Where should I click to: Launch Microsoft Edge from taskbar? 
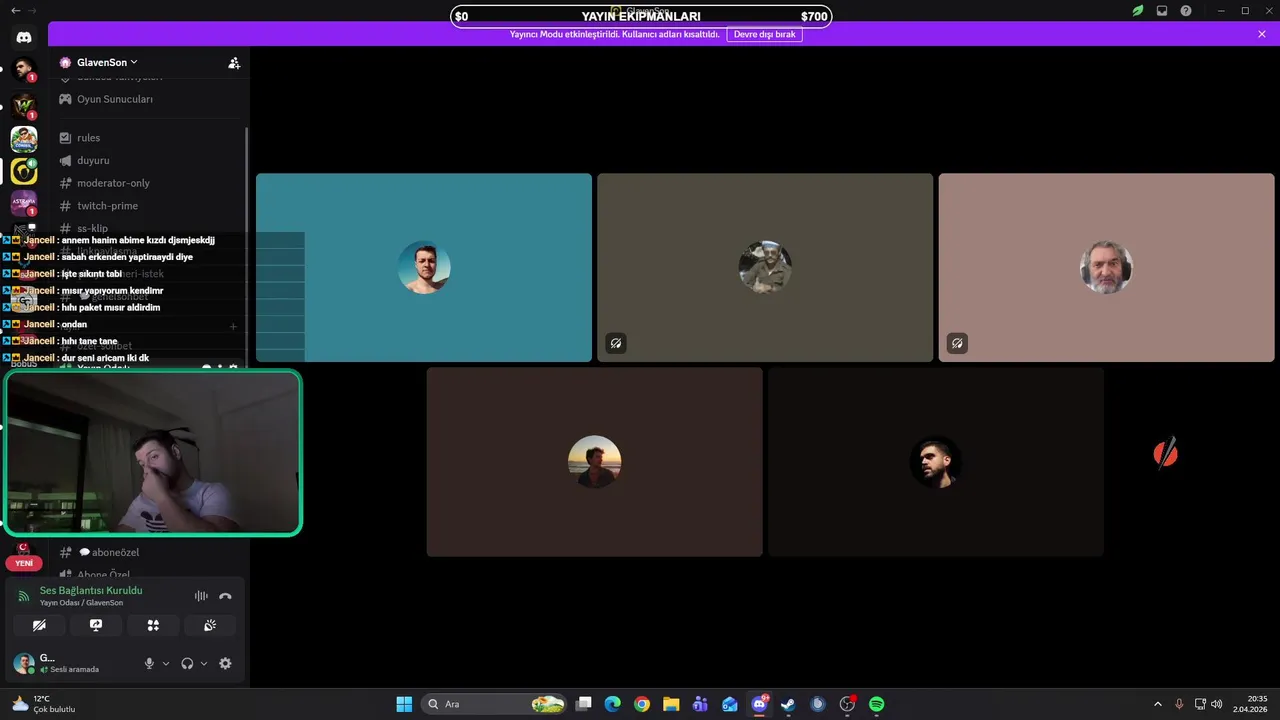pos(613,704)
